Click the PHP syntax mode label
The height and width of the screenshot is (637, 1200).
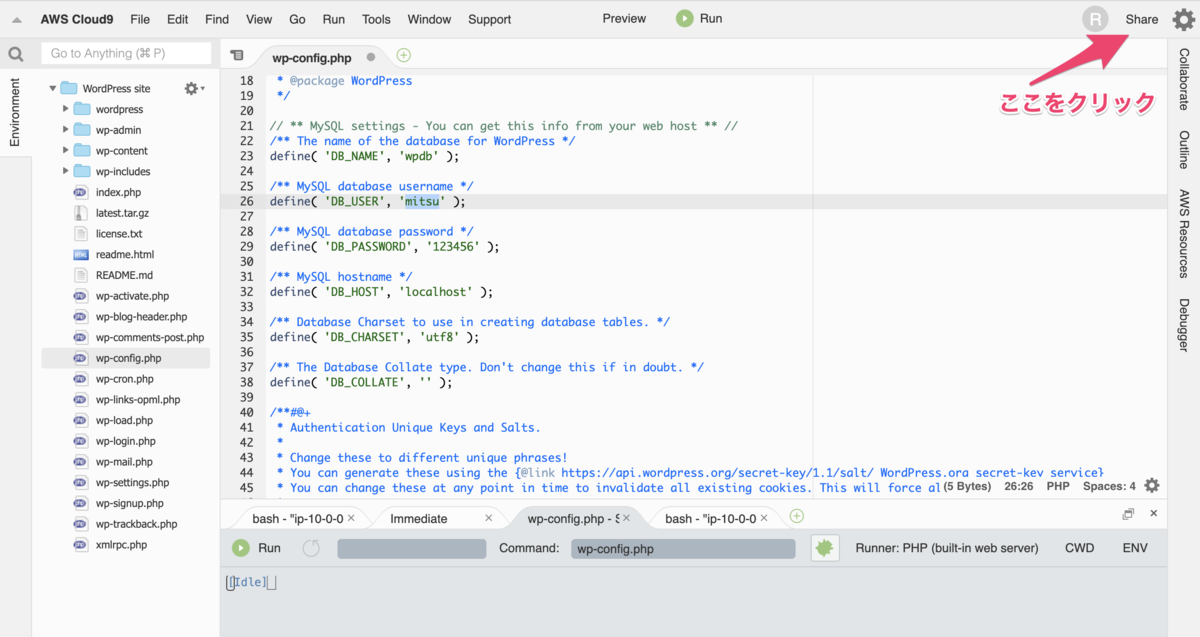[1058, 486]
